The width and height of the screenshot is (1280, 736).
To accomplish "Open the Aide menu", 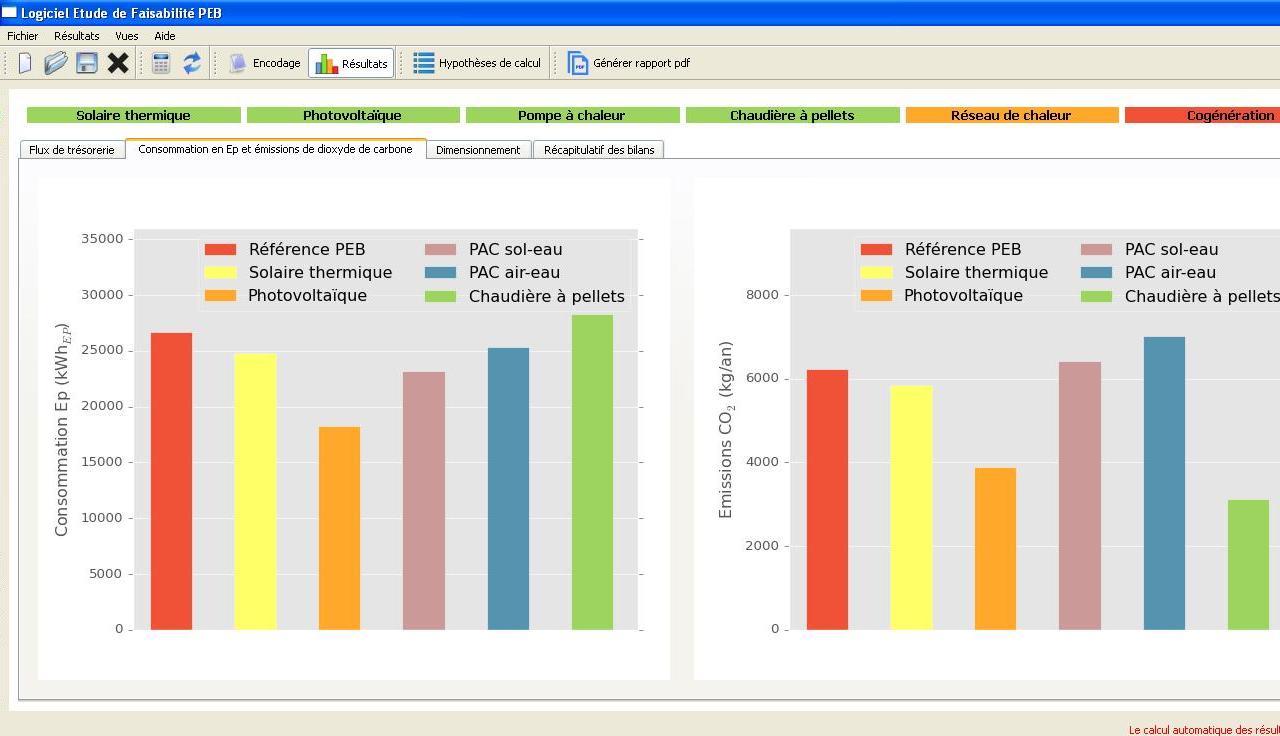I will click(x=165, y=36).
